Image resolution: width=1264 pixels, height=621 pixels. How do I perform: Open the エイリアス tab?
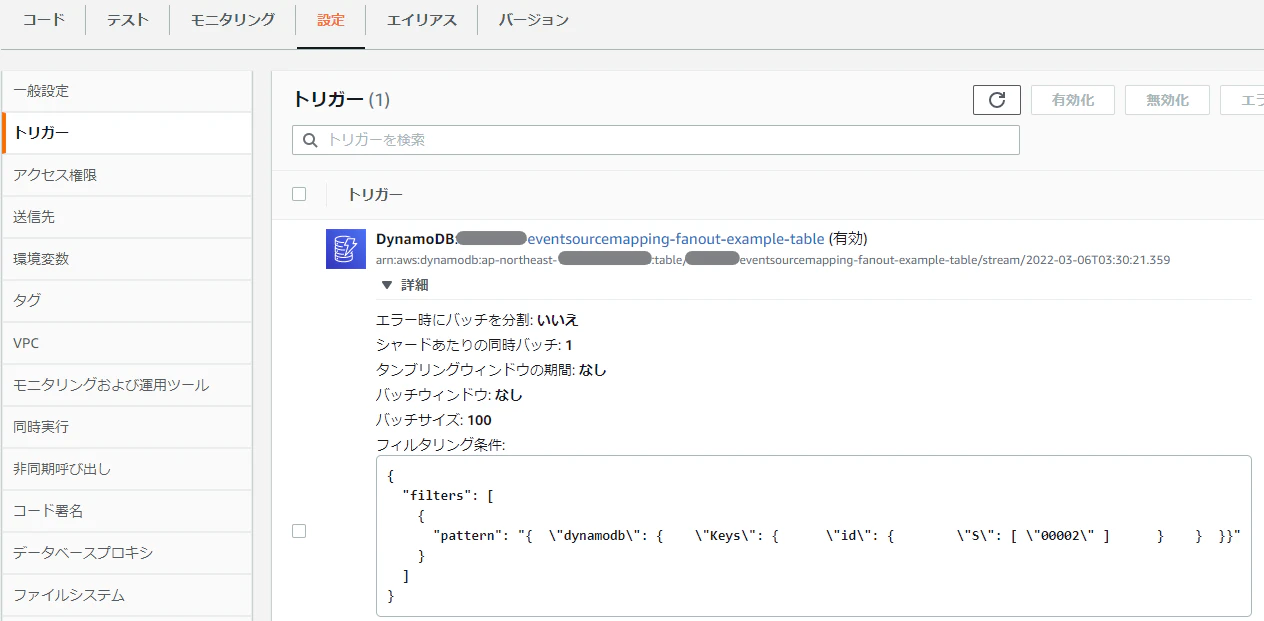[x=421, y=20]
